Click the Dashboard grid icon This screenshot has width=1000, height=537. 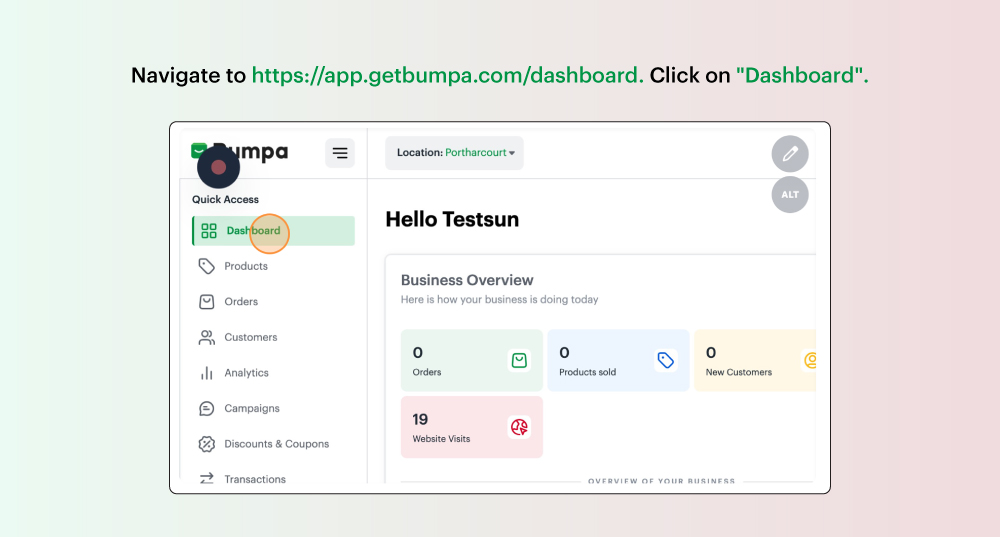coord(209,231)
